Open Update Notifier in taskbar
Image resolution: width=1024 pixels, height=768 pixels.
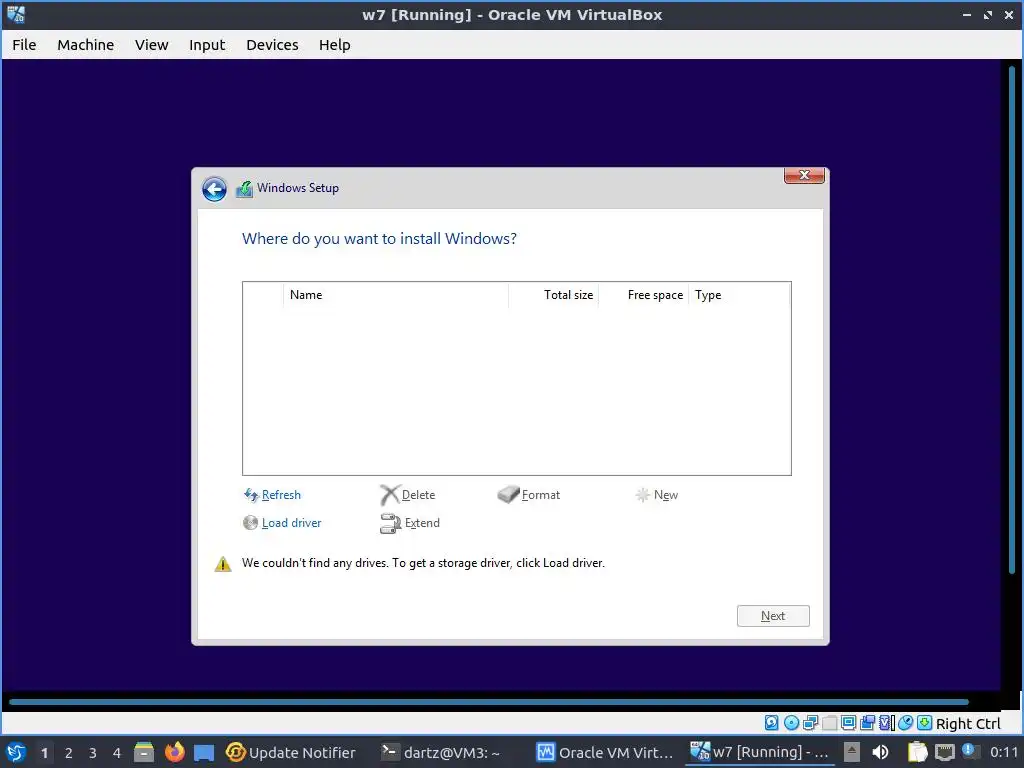[x=291, y=753]
